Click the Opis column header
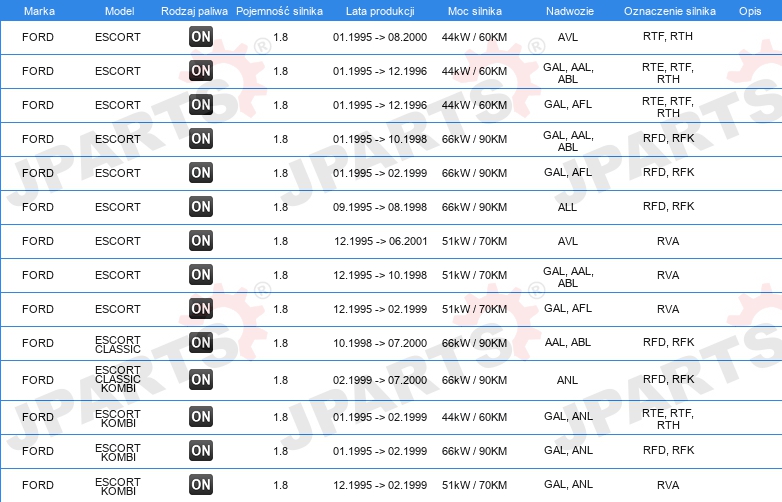 tap(750, 11)
